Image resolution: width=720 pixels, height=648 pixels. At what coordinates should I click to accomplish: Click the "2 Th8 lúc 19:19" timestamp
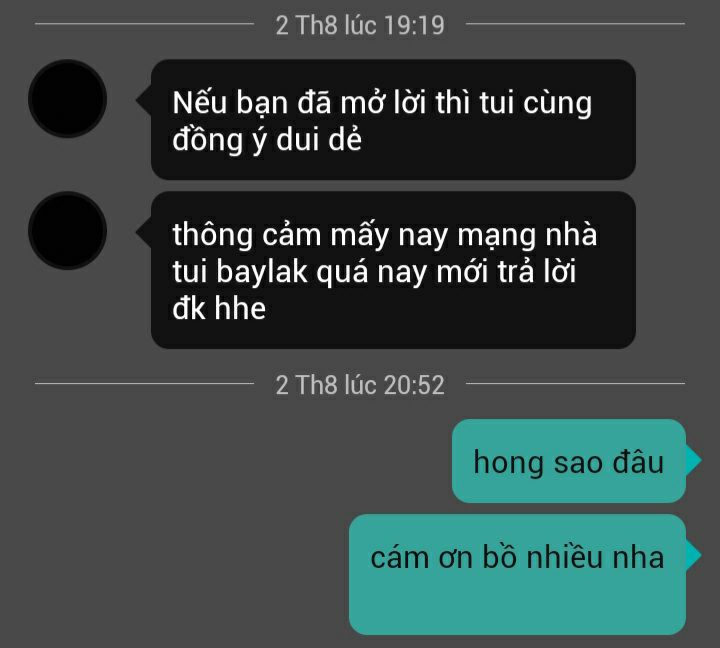click(360, 25)
